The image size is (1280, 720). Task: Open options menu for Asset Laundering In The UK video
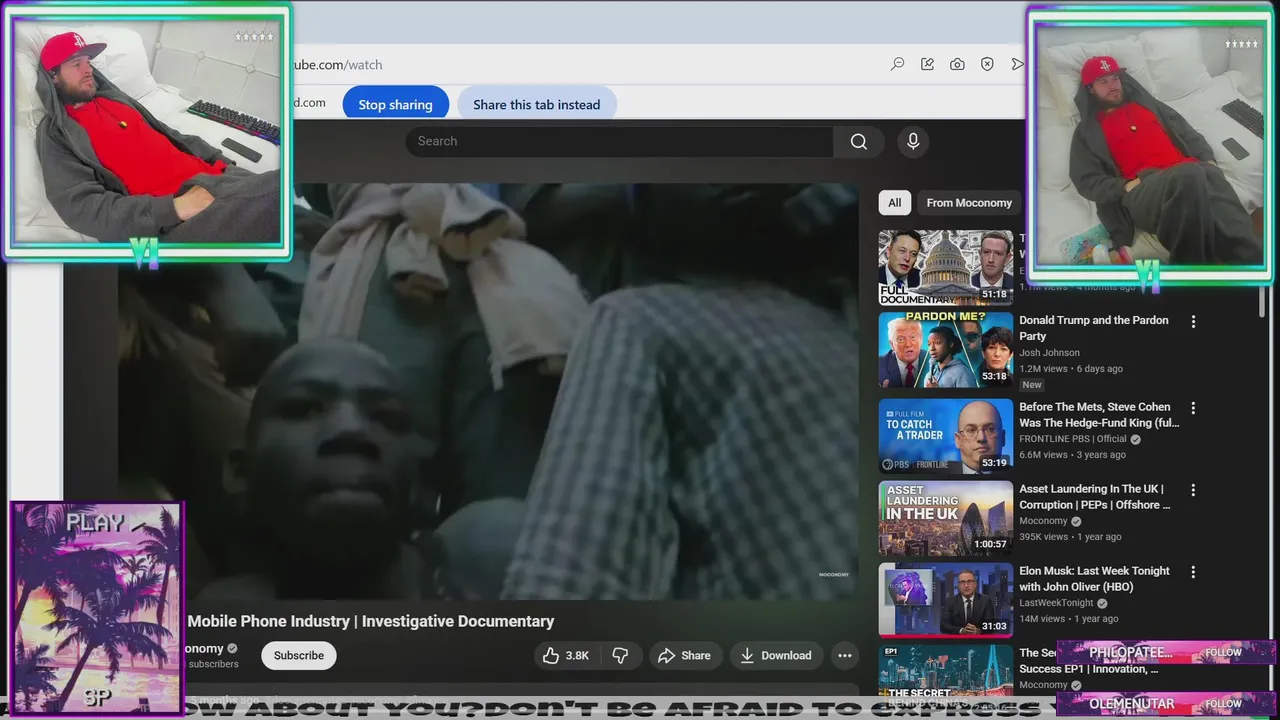[x=1193, y=489]
